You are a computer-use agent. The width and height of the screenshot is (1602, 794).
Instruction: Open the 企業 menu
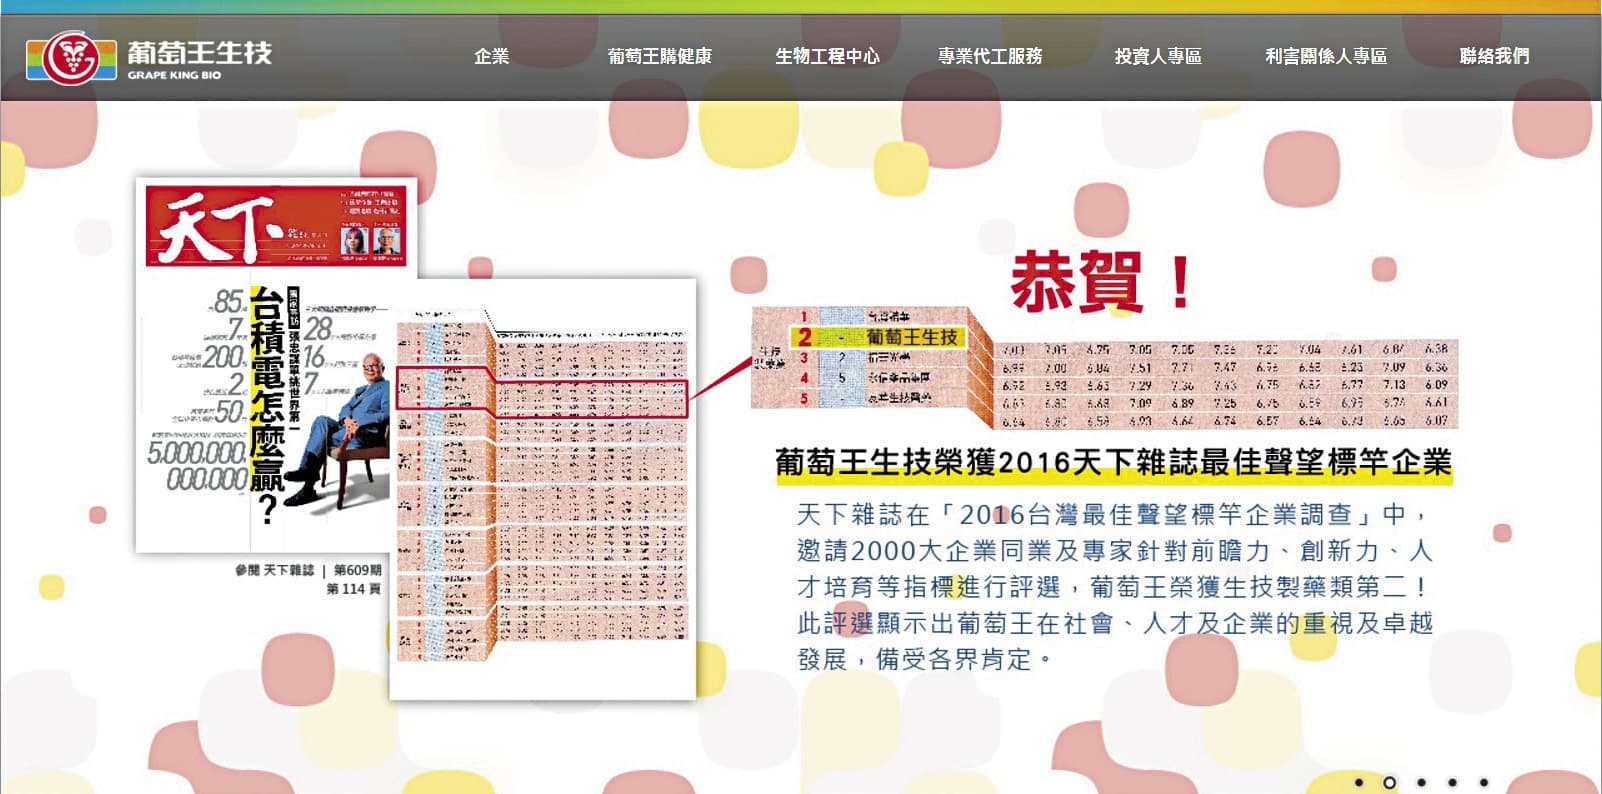[x=491, y=56]
